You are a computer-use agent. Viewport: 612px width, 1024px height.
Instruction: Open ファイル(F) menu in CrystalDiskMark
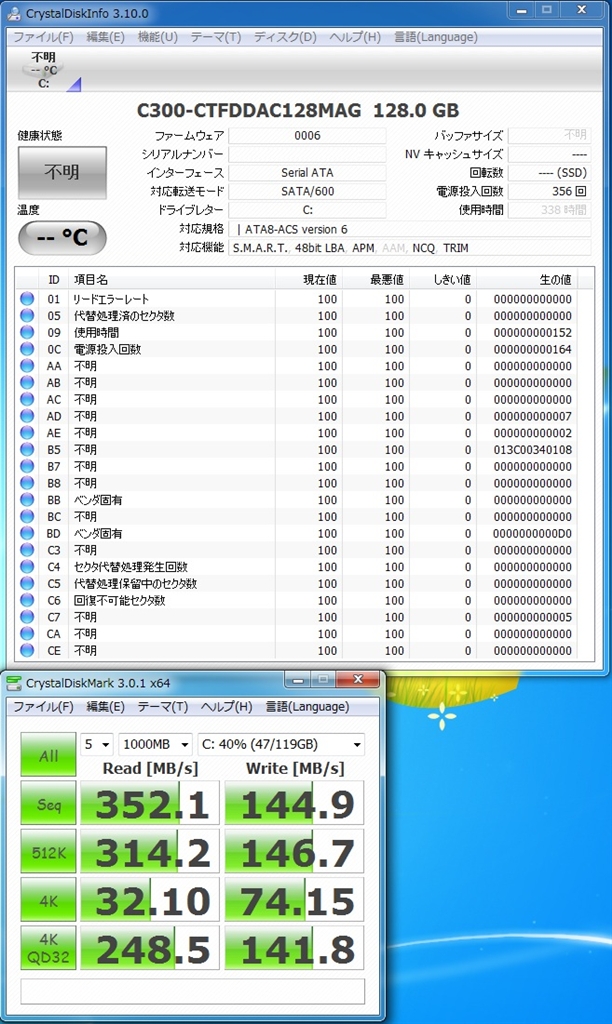[43, 707]
